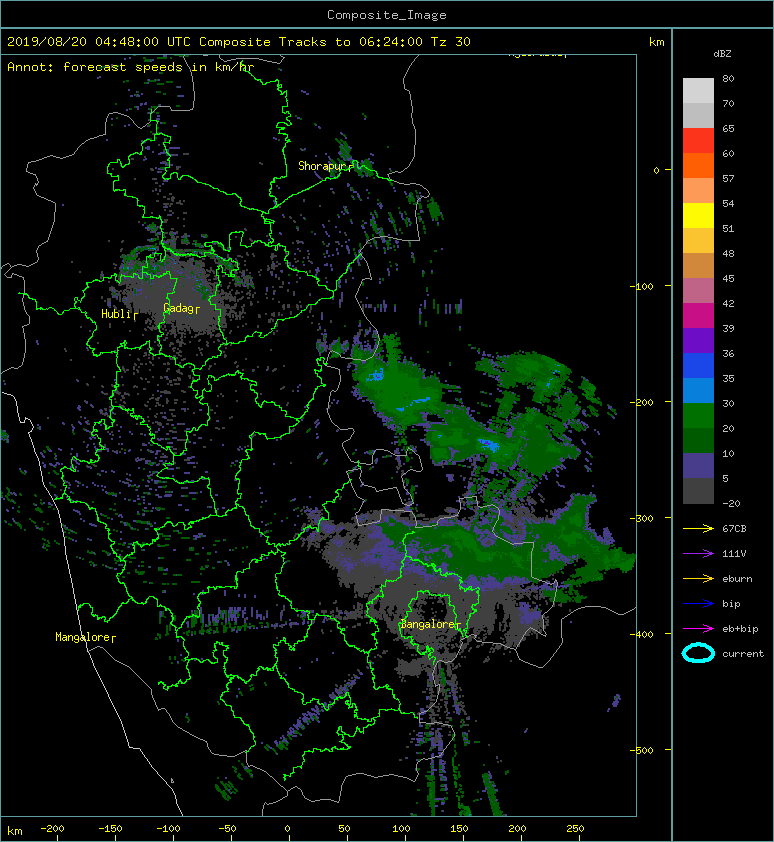Click the '-300' y-axis tick label

pyautogui.click(x=641, y=518)
